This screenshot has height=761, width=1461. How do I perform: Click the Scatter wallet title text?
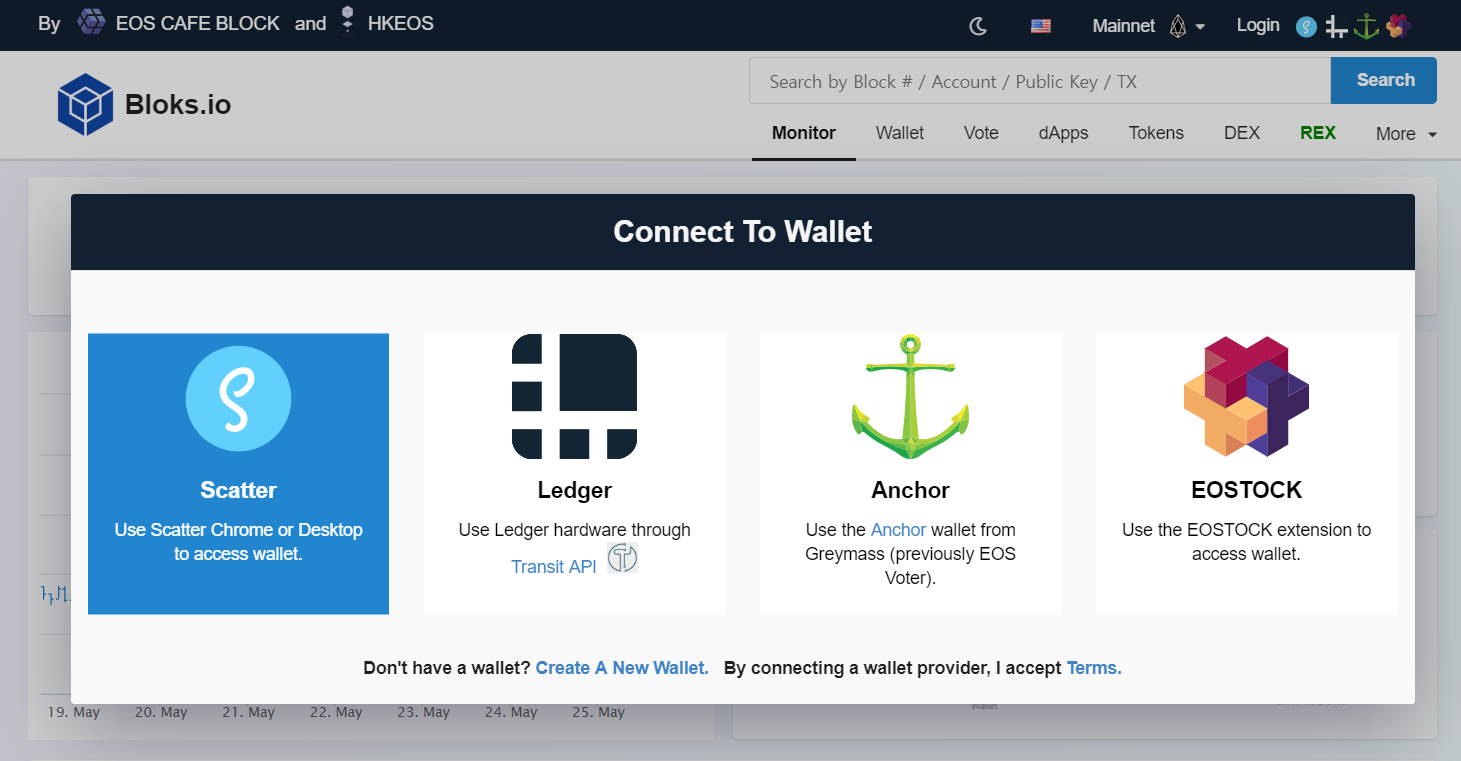point(238,490)
